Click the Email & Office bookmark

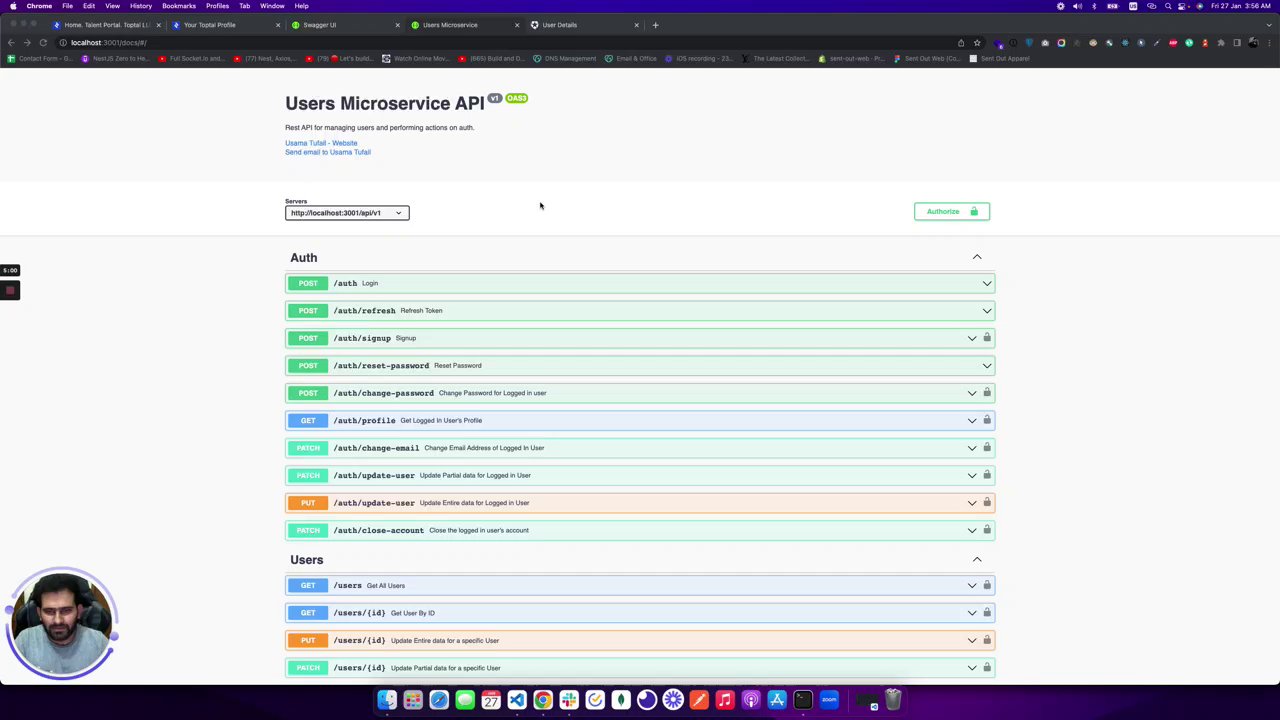[631, 59]
